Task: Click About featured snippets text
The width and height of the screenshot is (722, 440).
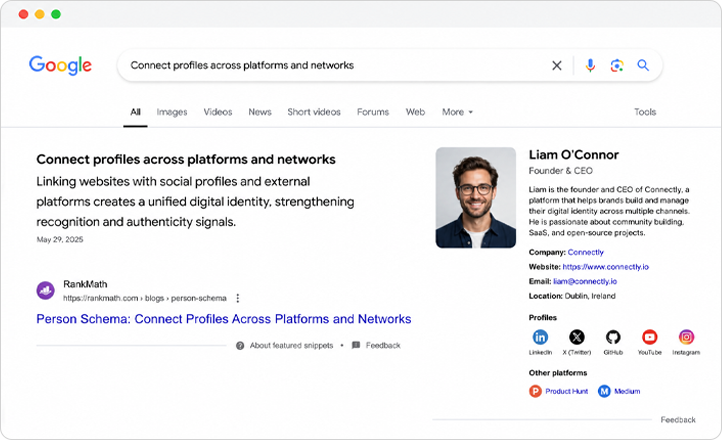Action: (x=291, y=345)
